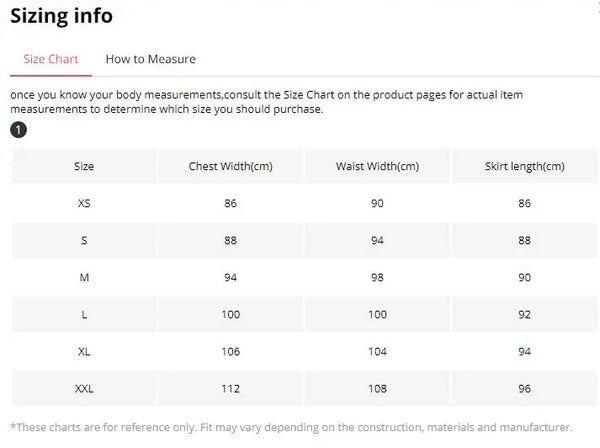Select the M size row label

(x=84, y=277)
